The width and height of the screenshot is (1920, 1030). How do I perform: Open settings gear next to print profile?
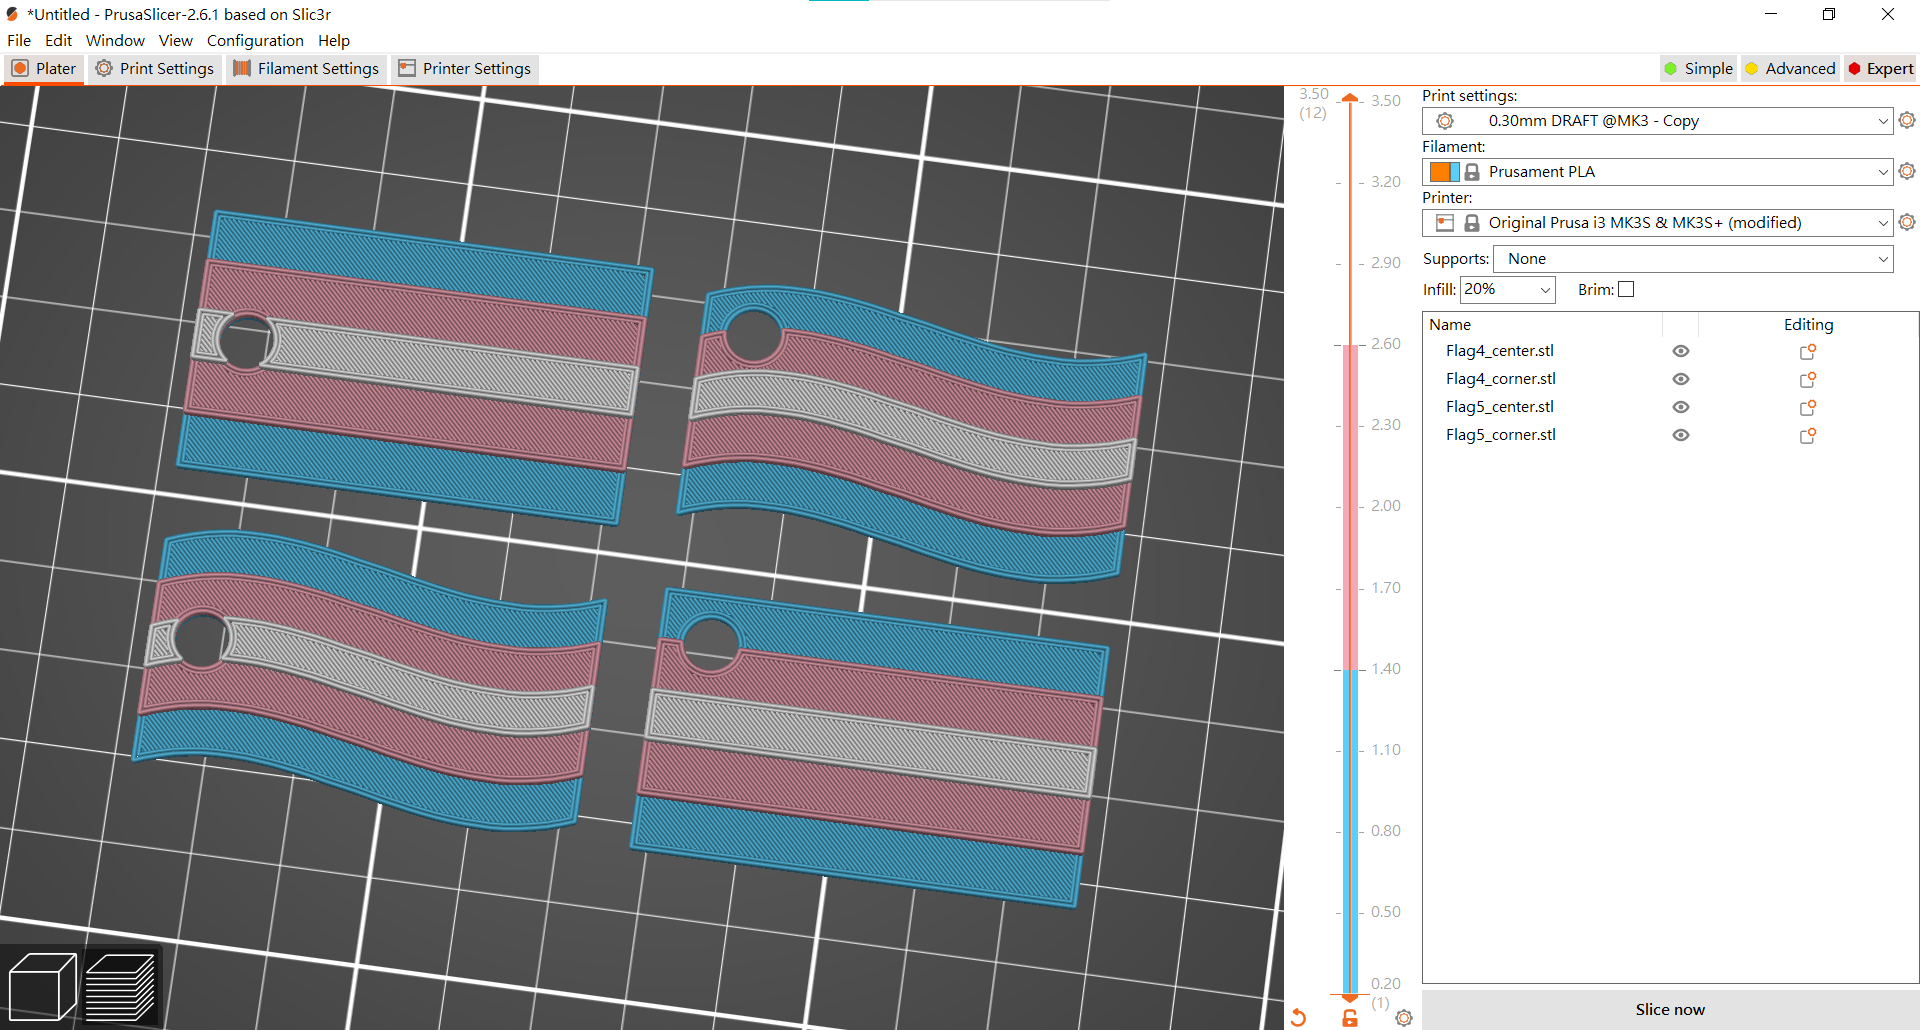point(1906,120)
